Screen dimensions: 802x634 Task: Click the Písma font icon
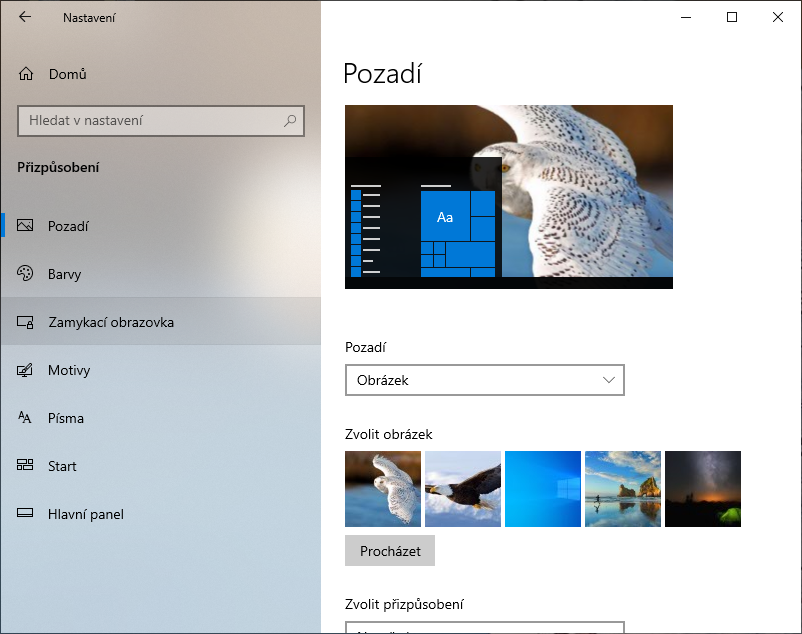pos(26,418)
